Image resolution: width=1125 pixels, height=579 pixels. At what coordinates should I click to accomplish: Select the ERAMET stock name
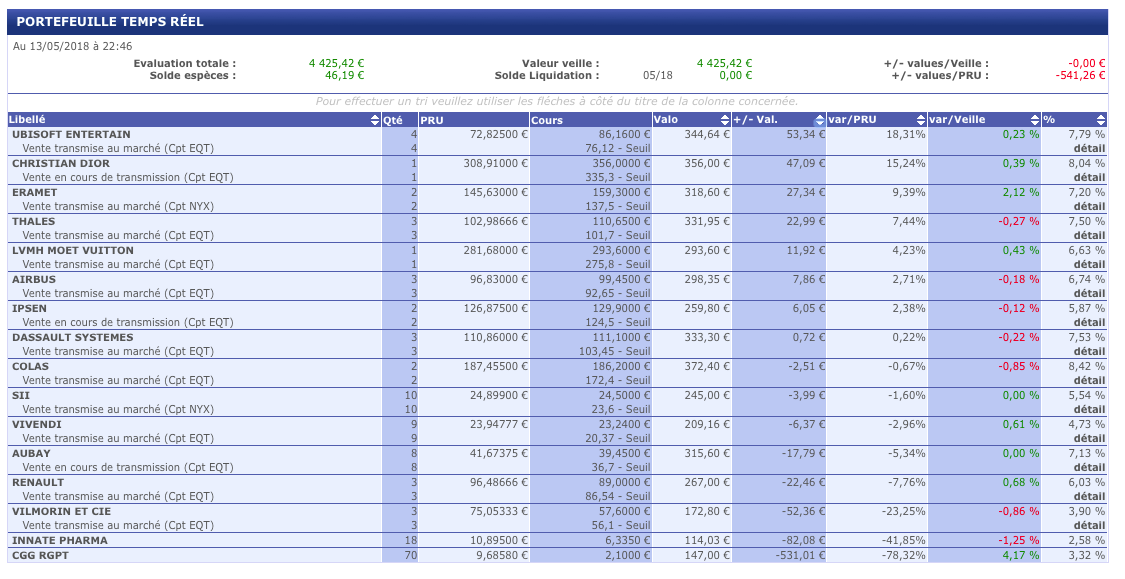pos(34,192)
